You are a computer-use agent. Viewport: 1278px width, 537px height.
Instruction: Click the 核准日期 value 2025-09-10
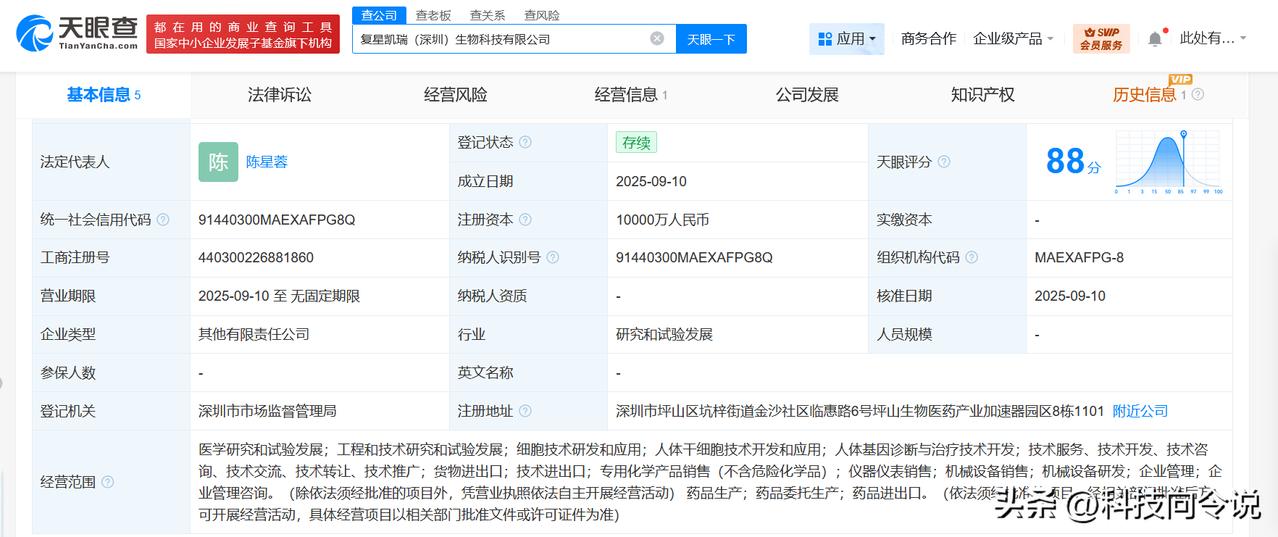(1070, 296)
